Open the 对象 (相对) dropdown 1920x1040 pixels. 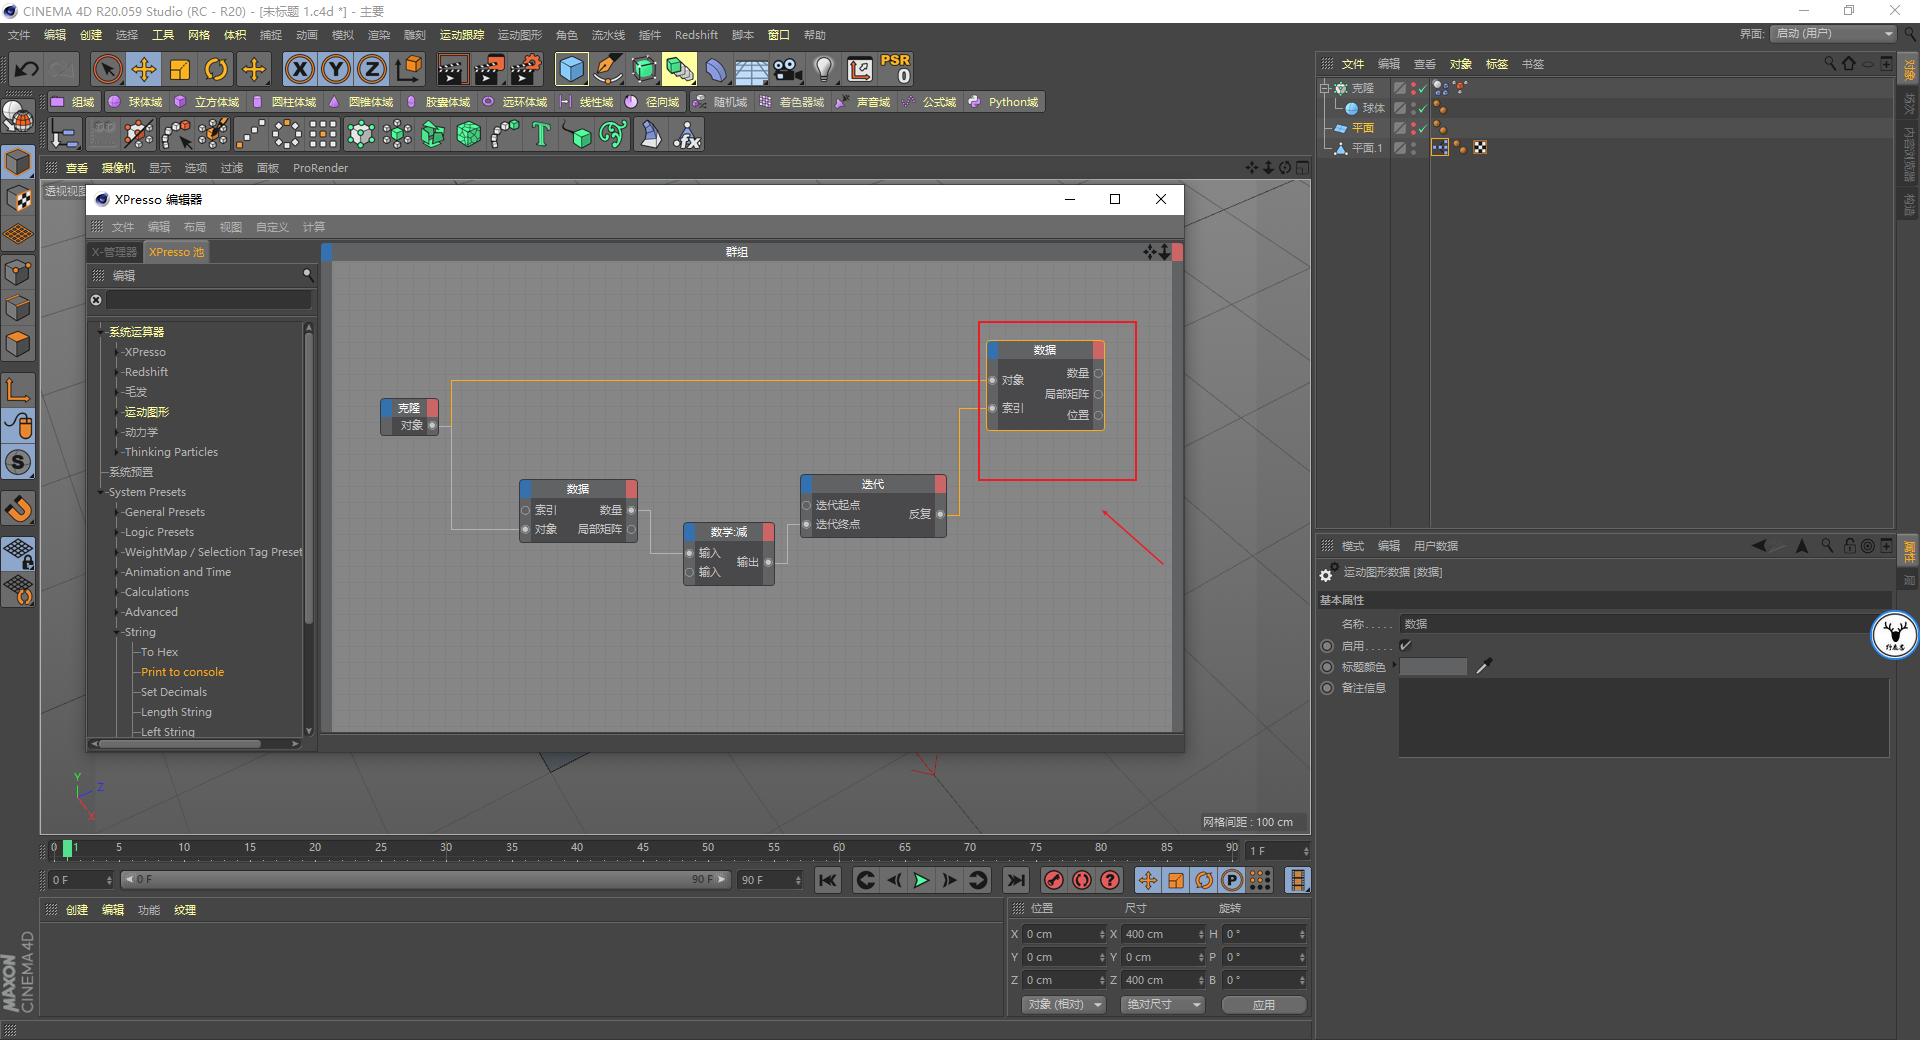[x=1063, y=1004]
